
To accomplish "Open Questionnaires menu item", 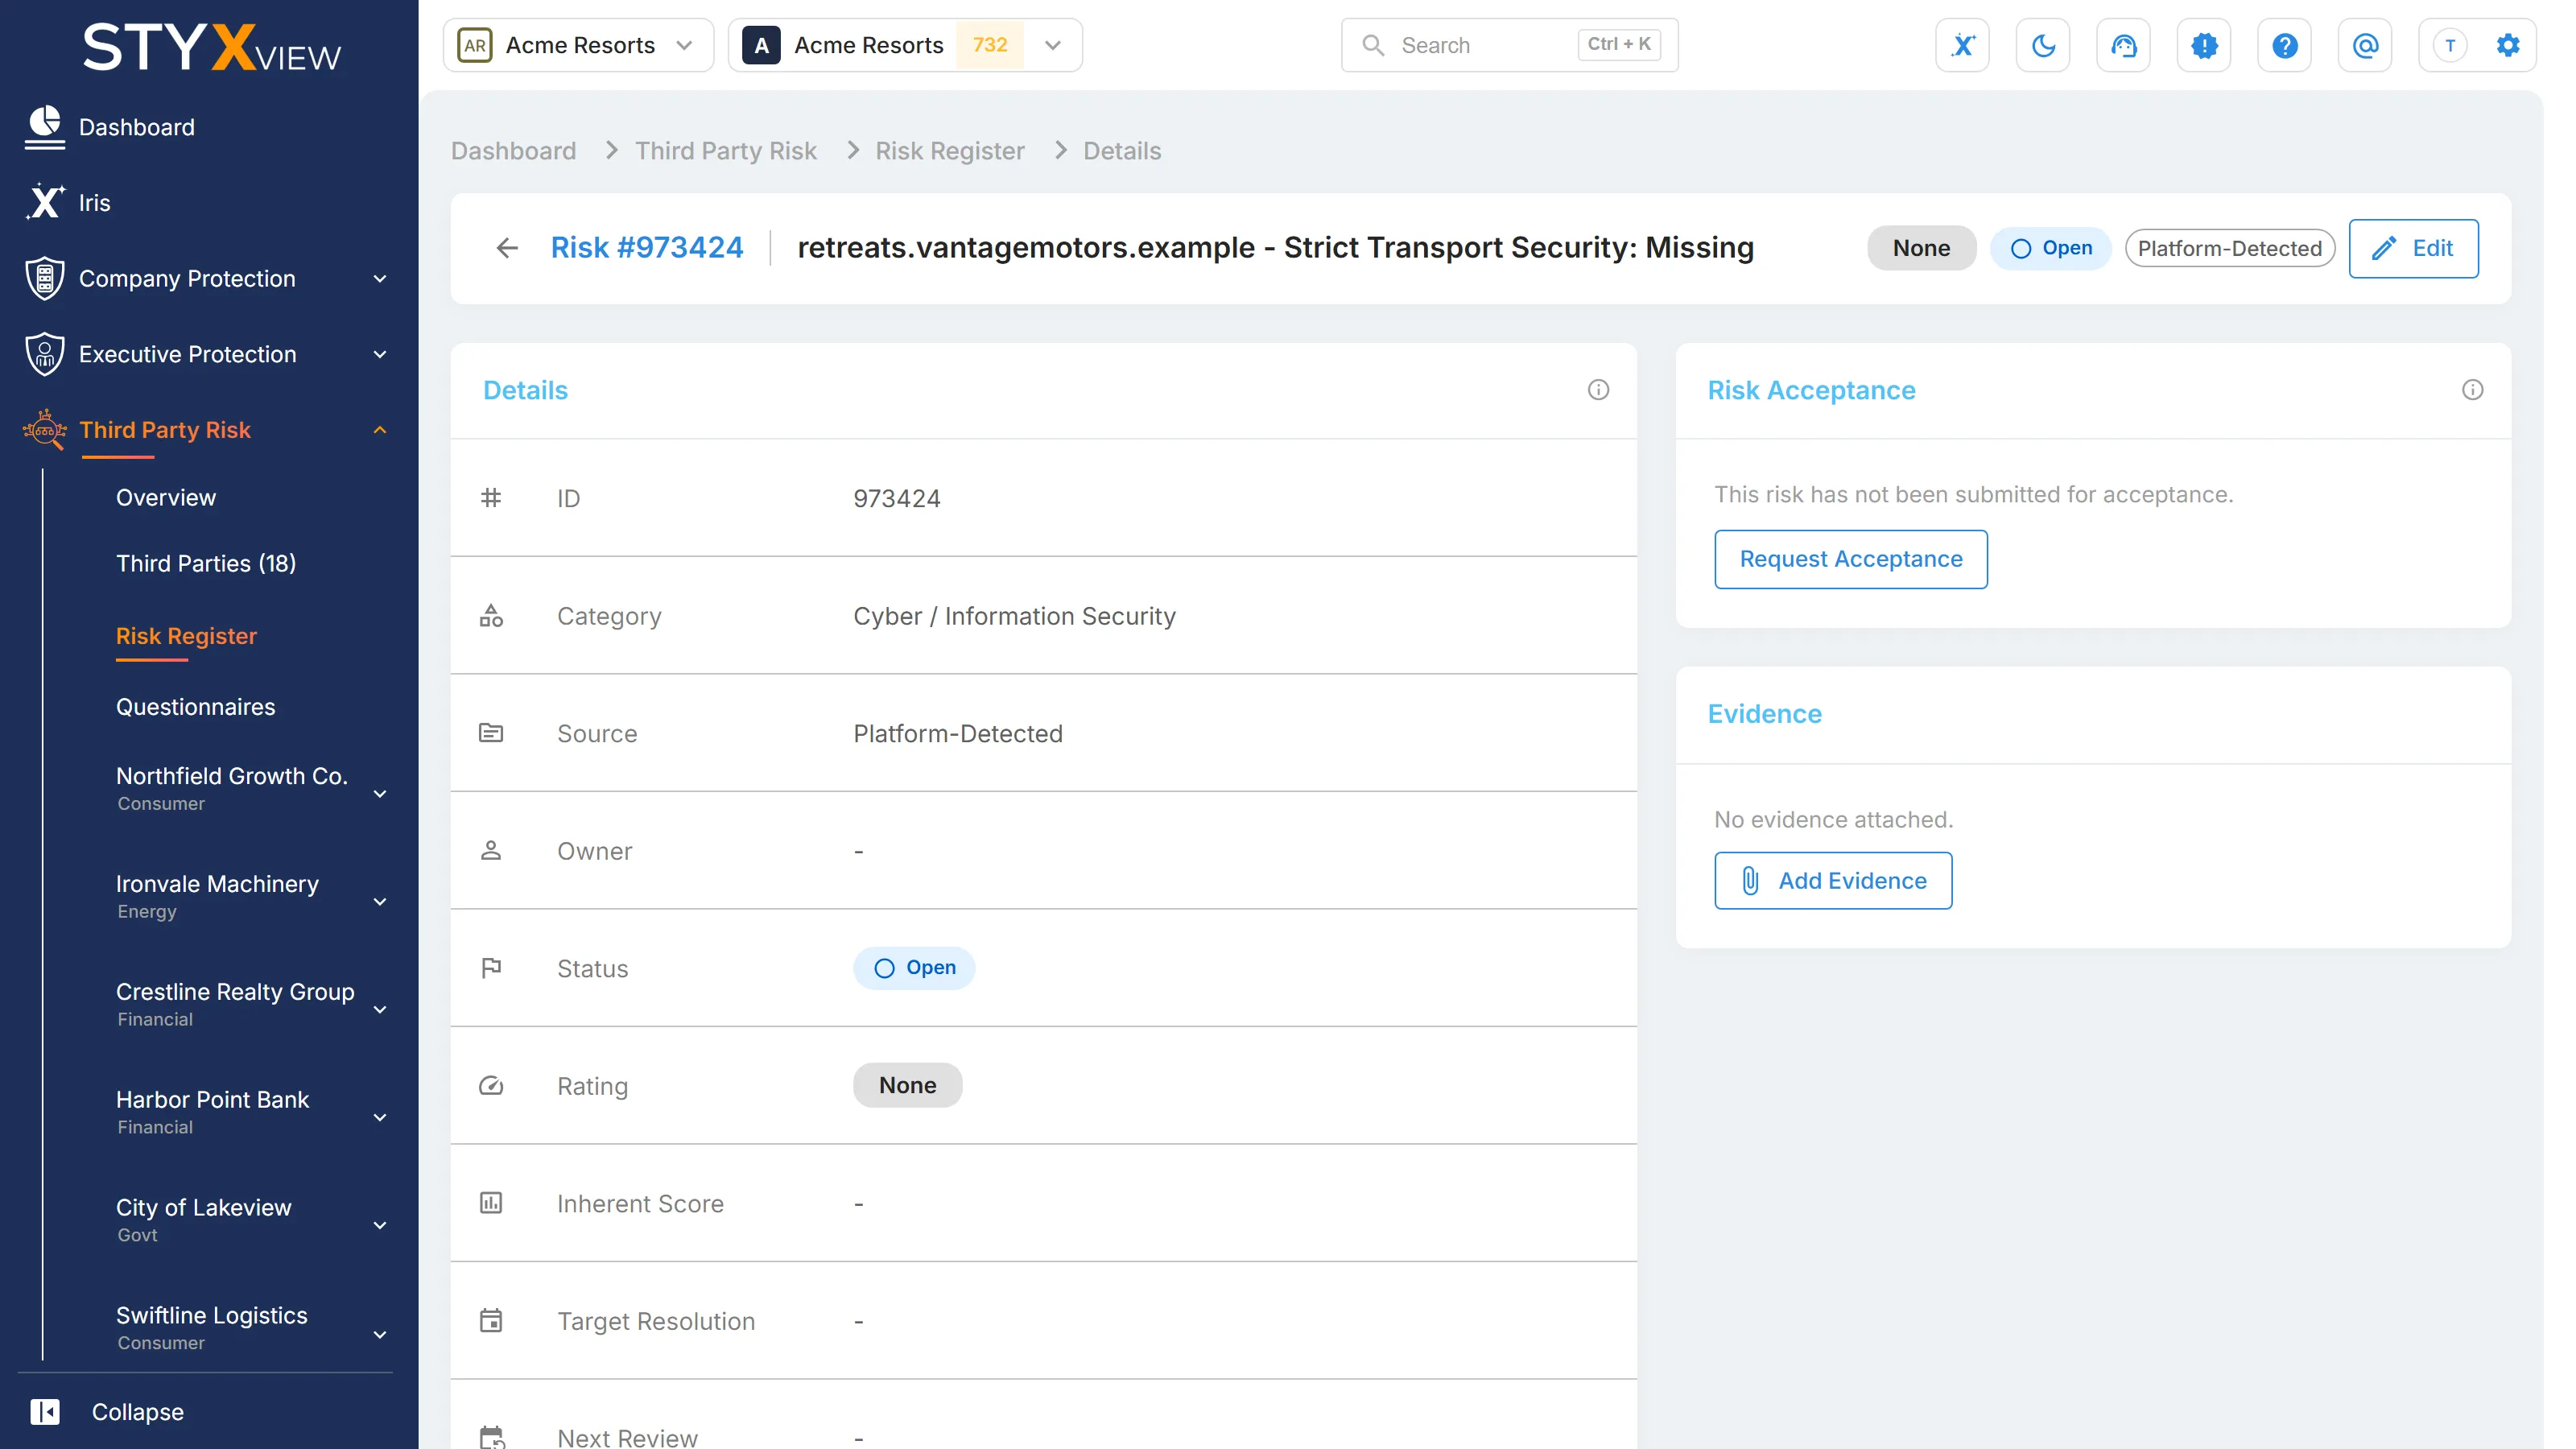I will 195,707.
